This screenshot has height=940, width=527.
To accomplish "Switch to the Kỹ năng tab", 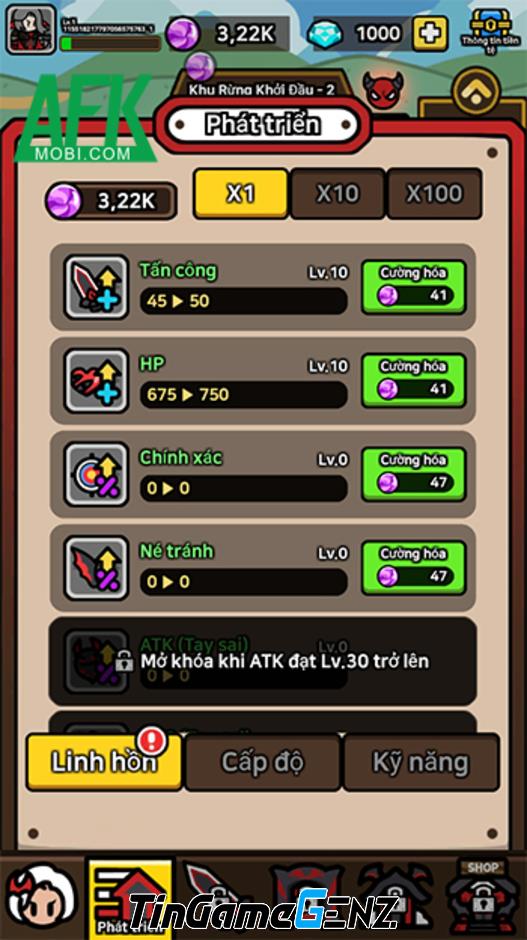I will (421, 762).
